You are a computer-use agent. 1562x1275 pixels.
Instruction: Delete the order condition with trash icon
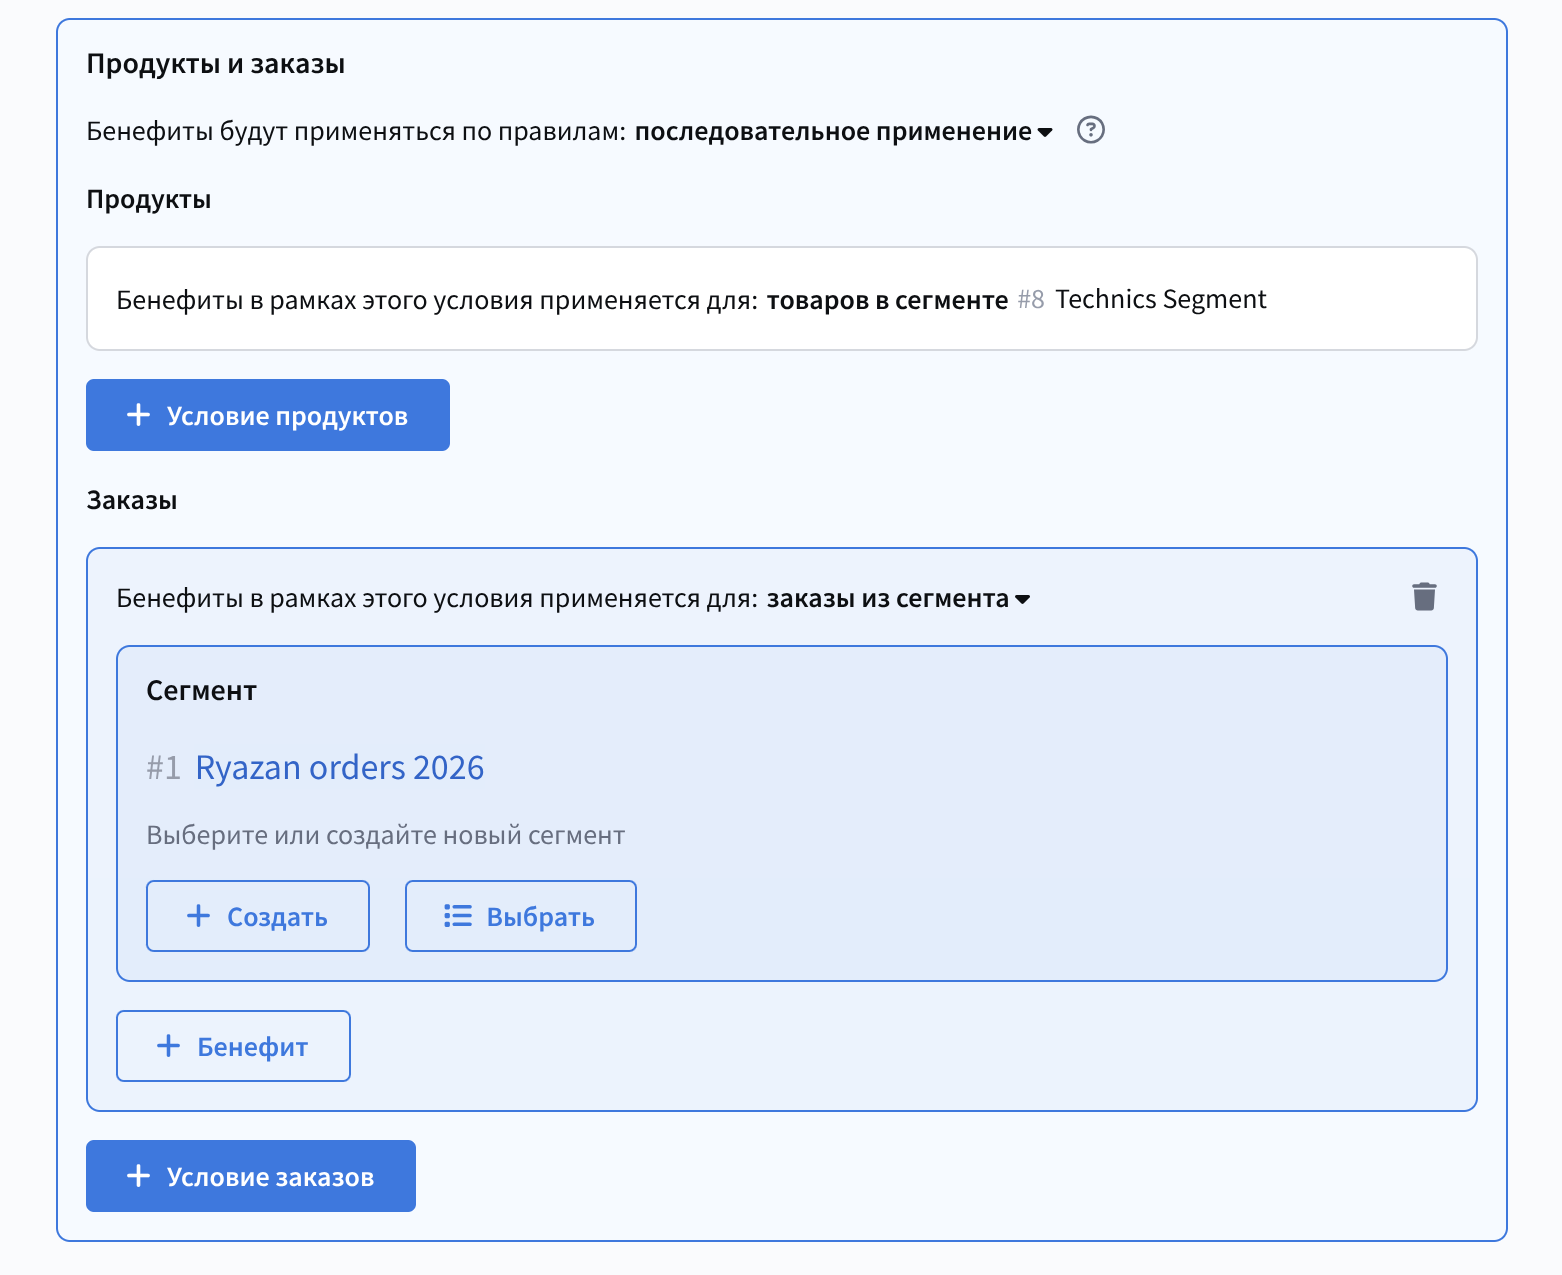(1424, 597)
